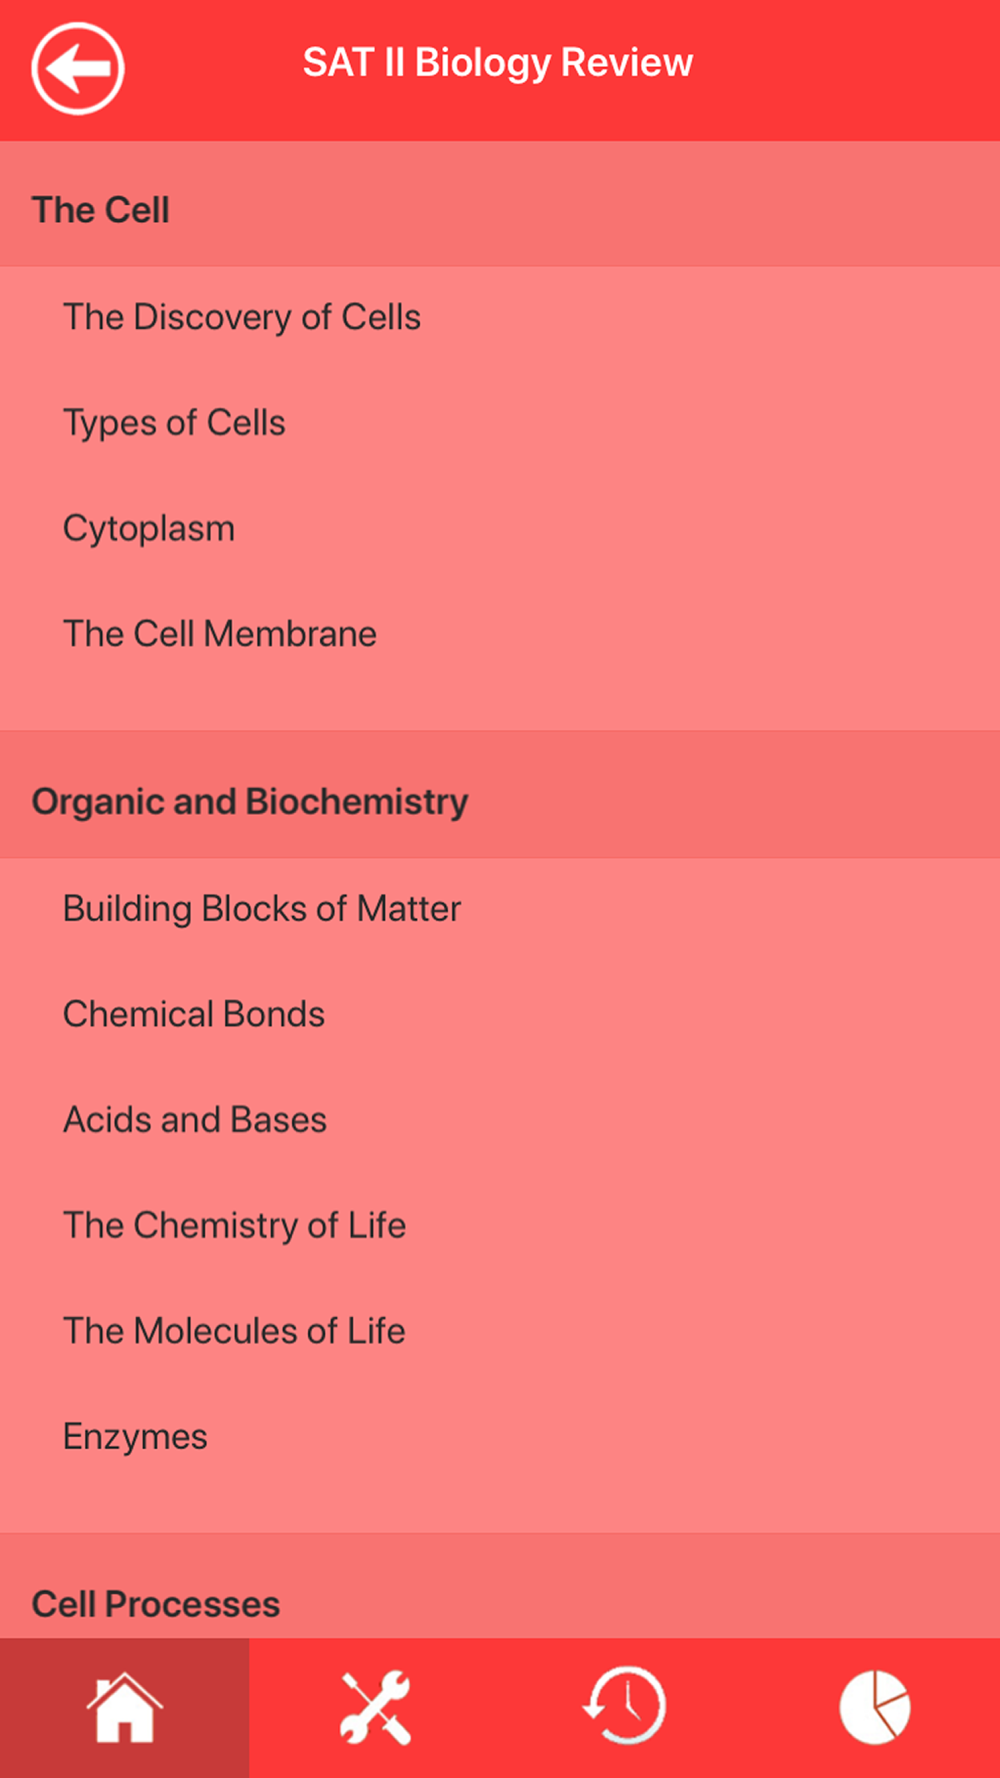Open Acids and Bases topic
Viewport: 1000px width, 1778px height.
point(500,1120)
